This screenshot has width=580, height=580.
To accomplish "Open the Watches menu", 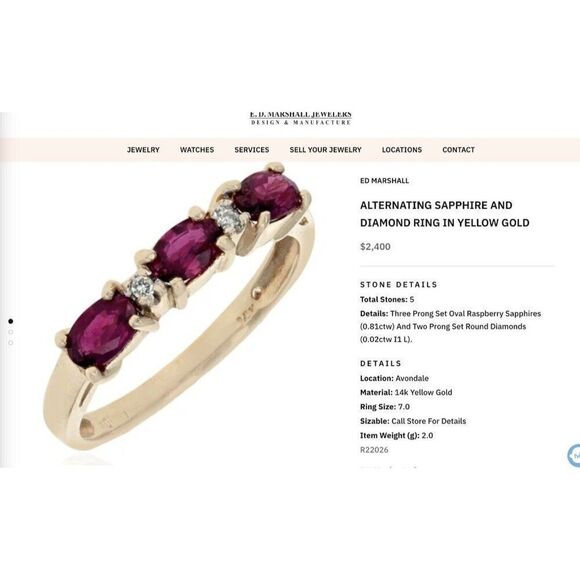I will click(197, 150).
